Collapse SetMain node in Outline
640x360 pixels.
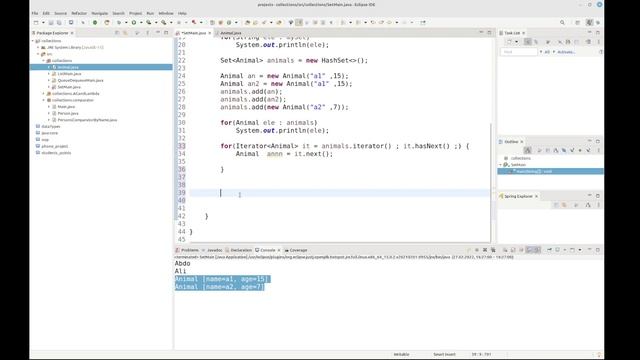click(x=501, y=165)
